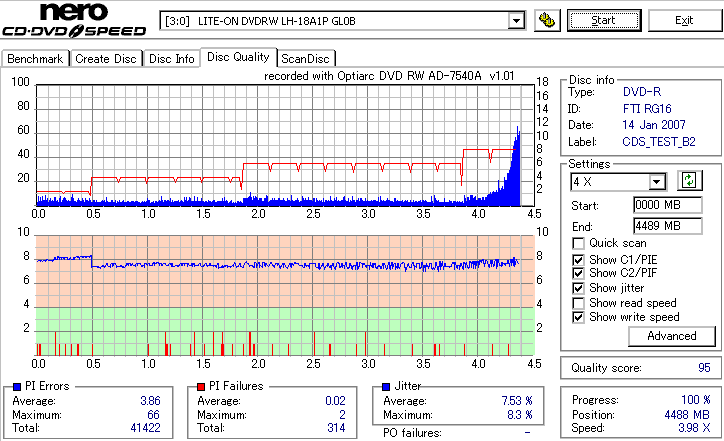Click the Start position 0000 MB field

pos(668,205)
